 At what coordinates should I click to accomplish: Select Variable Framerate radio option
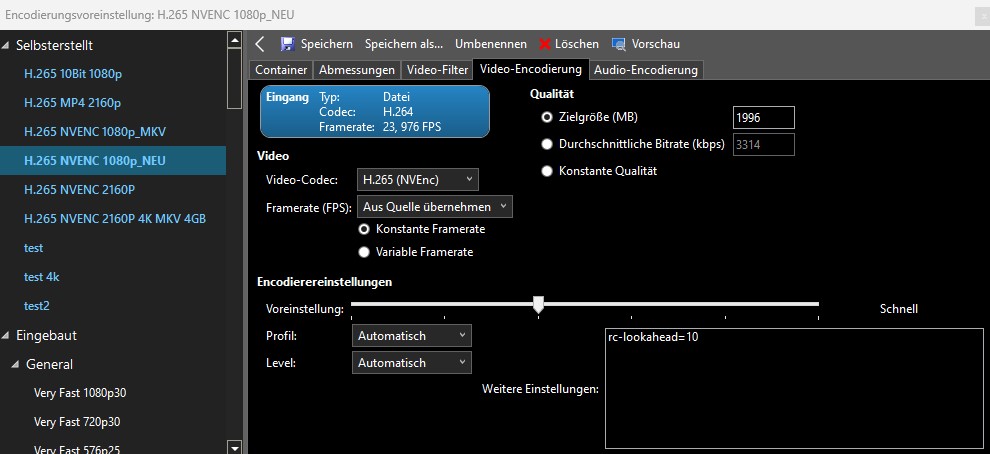[364, 252]
